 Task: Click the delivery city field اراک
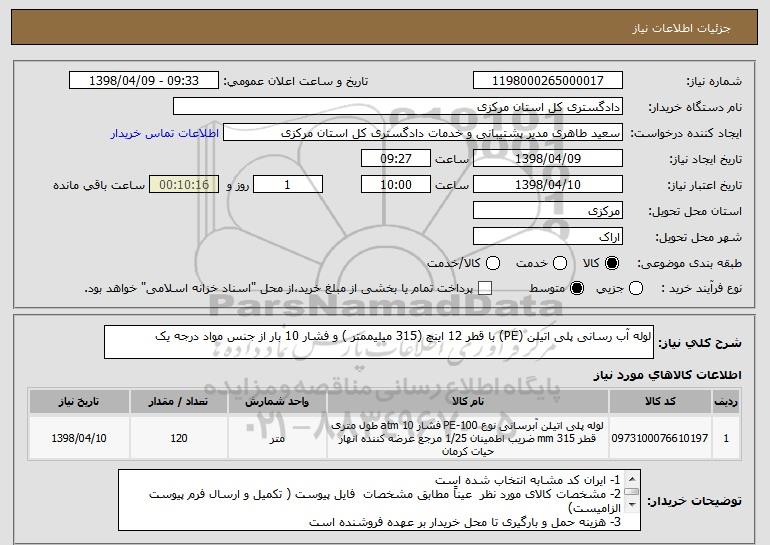pos(548,237)
